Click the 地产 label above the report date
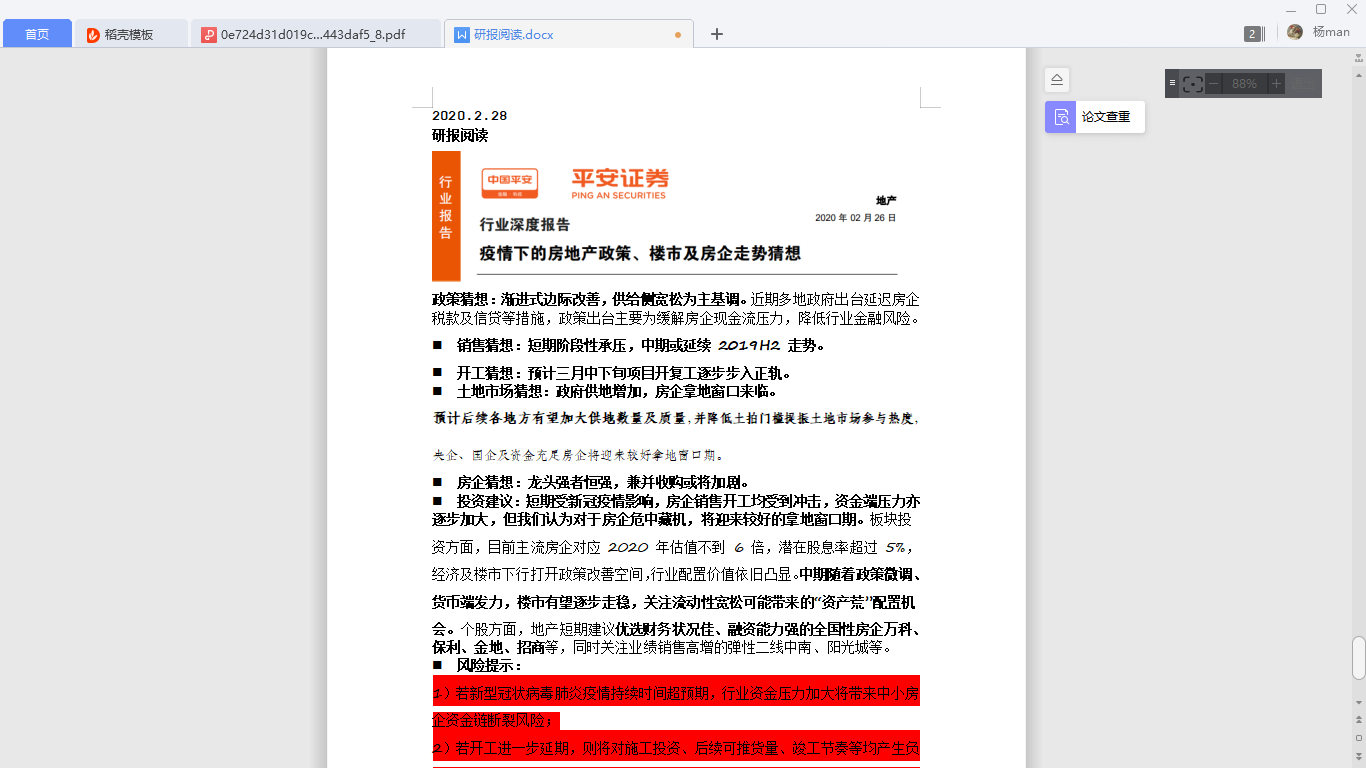Screen dimensions: 1366x768 886,201
